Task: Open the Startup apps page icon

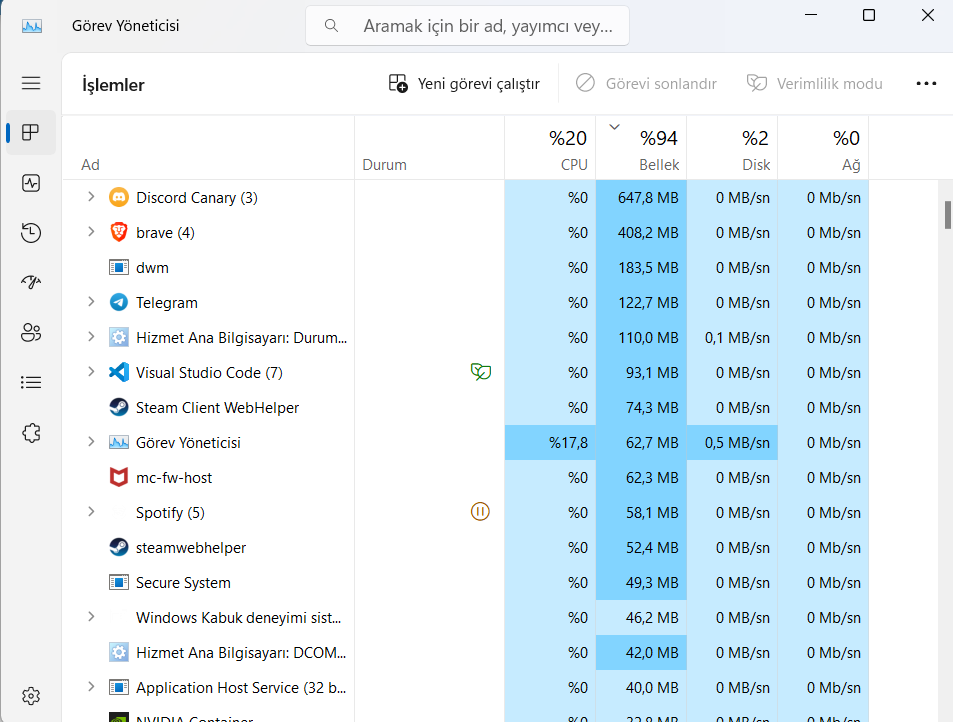Action: (x=31, y=282)
